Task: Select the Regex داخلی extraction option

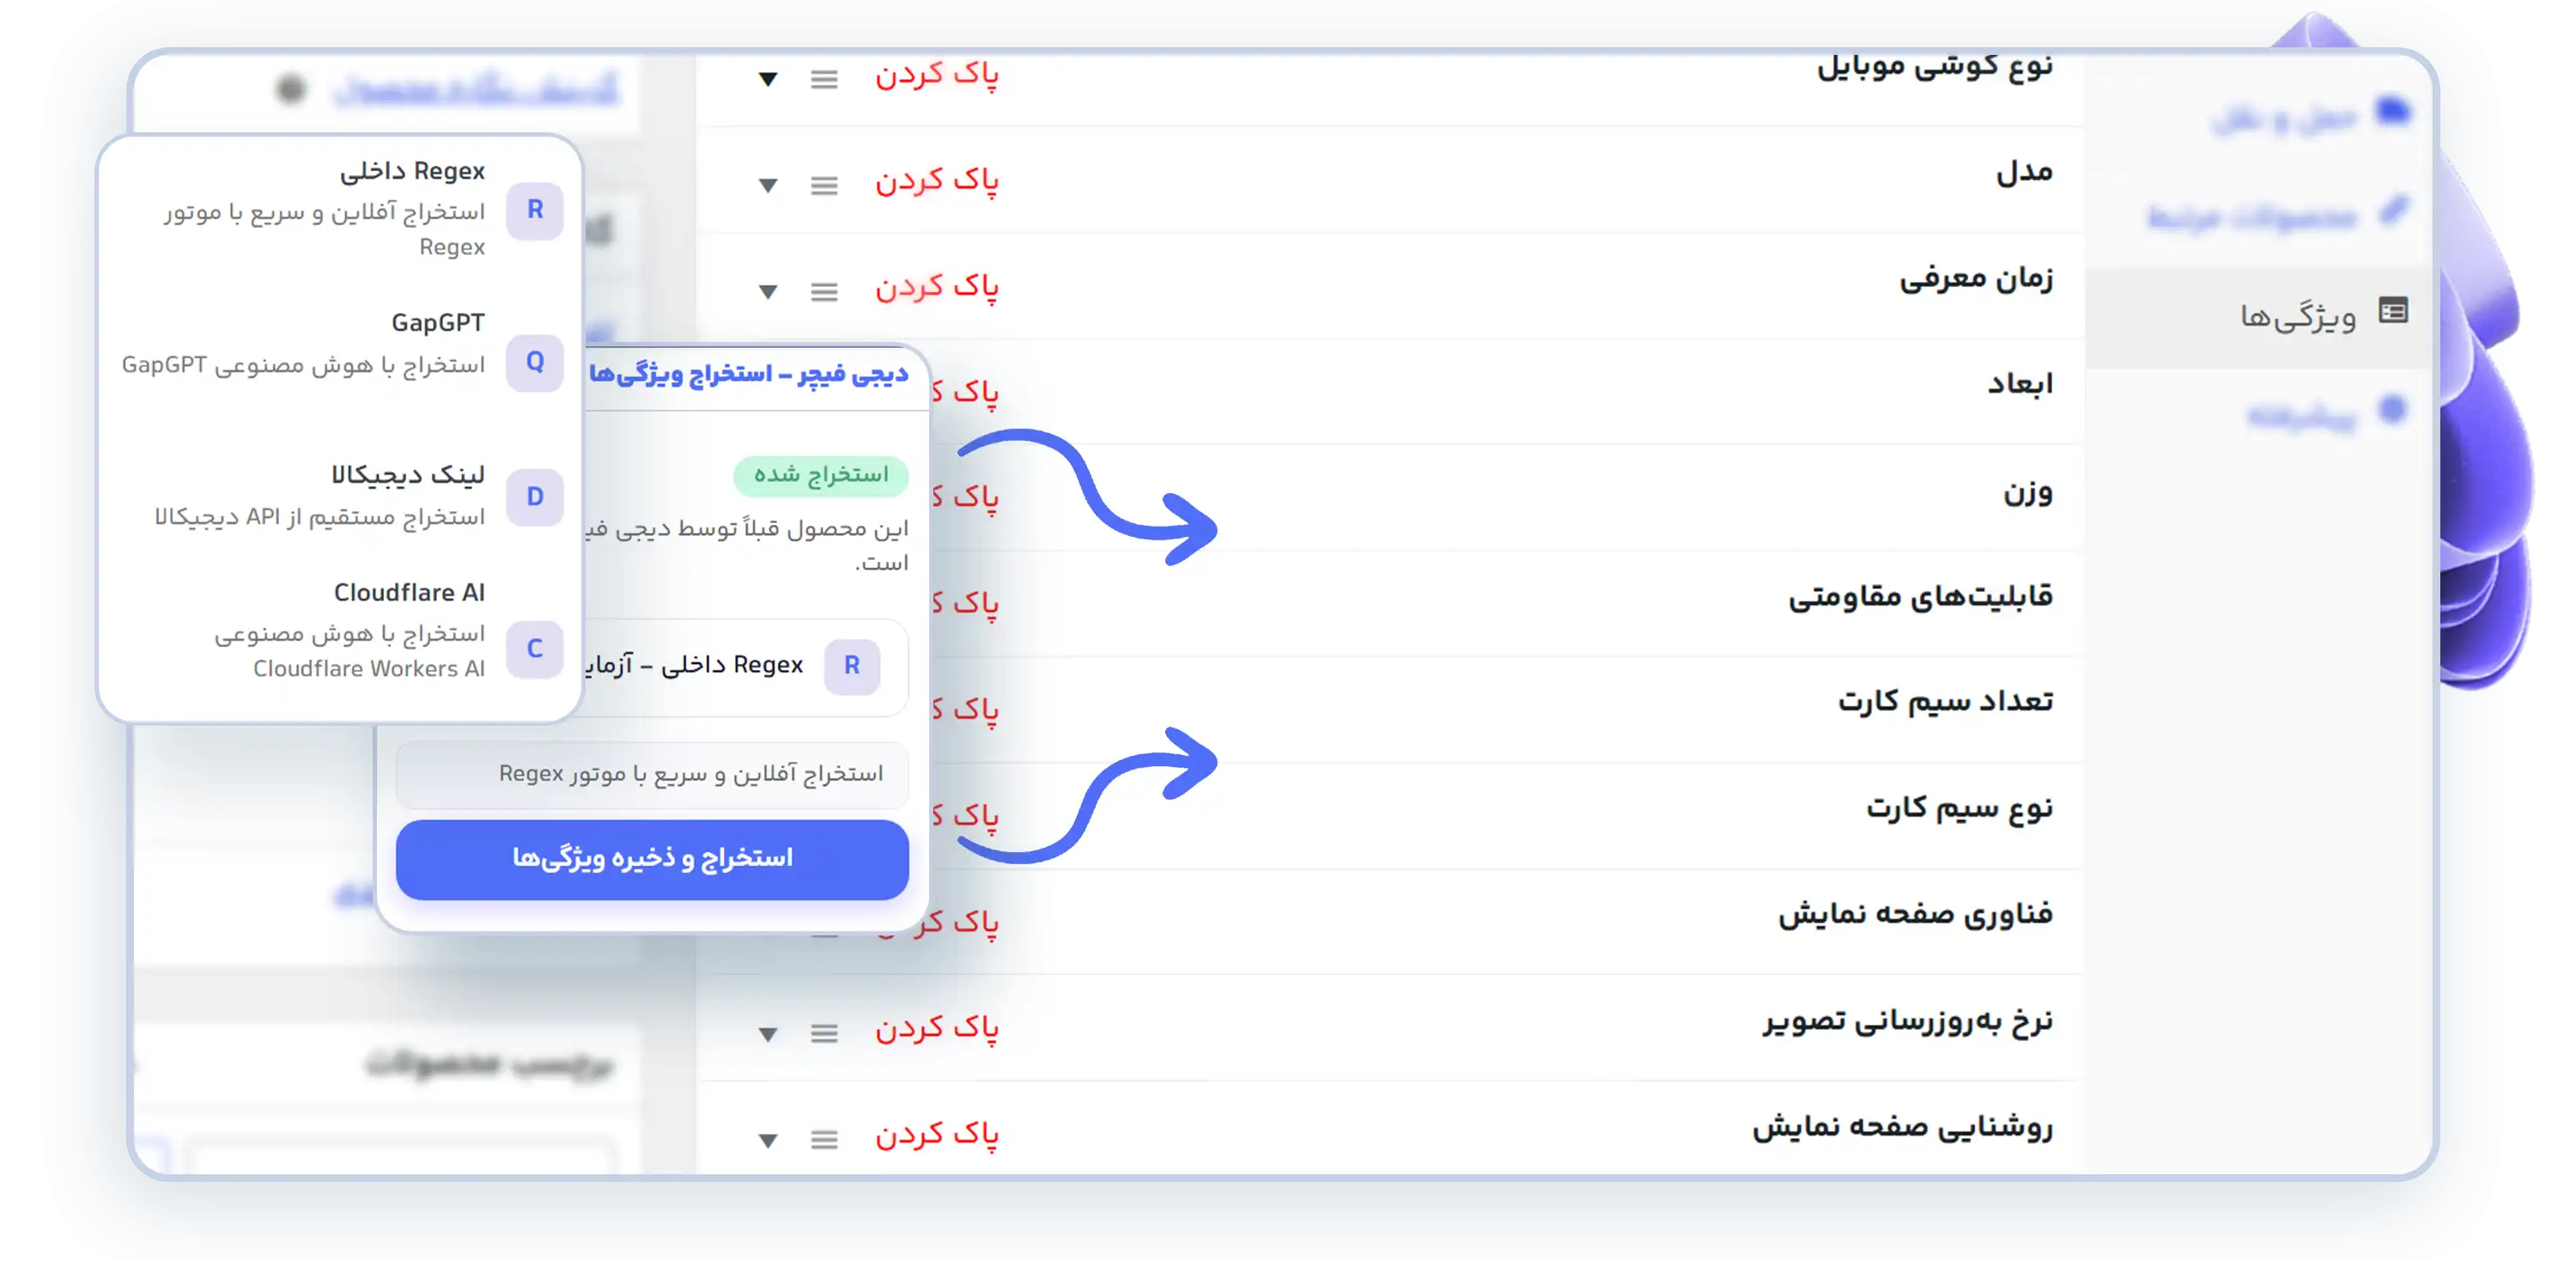Action: [x=340, y=208]
